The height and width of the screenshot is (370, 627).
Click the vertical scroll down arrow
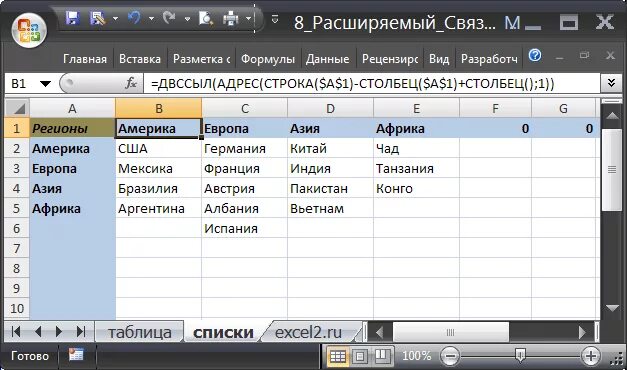[x=612, y=308]
